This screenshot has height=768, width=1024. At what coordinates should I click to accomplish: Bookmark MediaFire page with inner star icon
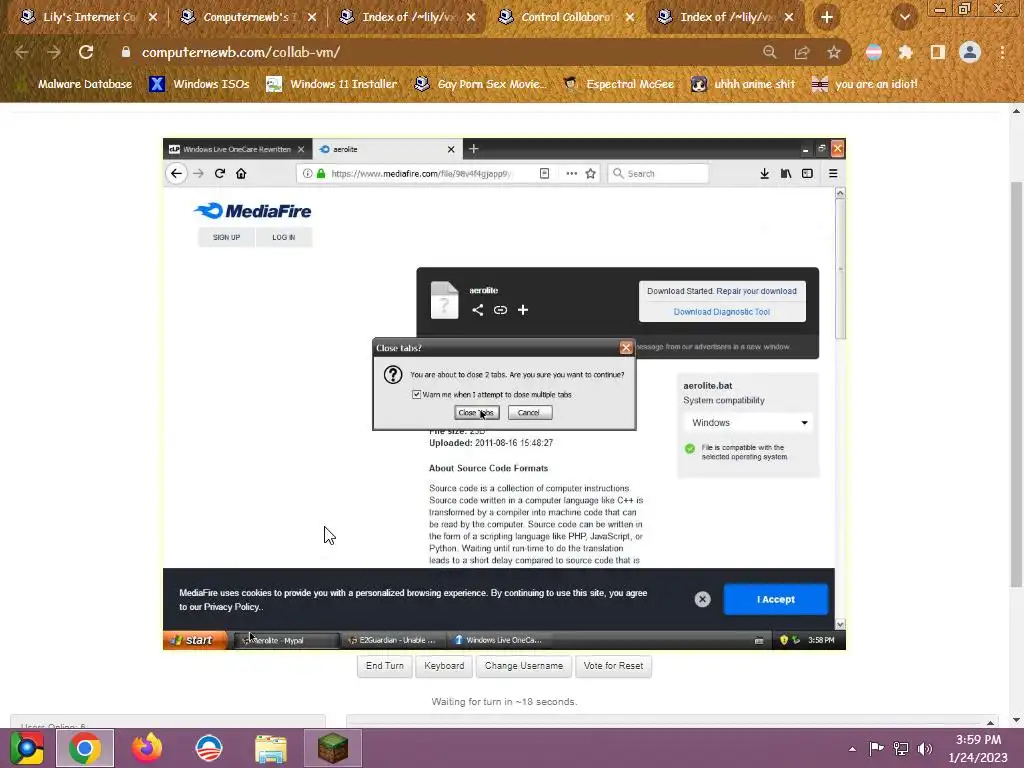(590, 173)
